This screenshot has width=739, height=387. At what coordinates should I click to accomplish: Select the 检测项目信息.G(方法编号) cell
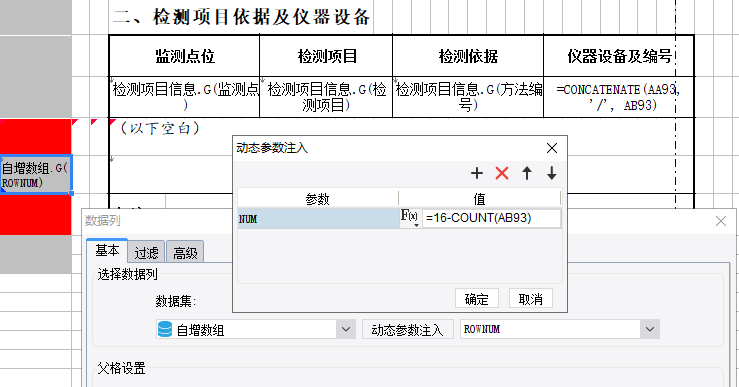tap(468, 97)
